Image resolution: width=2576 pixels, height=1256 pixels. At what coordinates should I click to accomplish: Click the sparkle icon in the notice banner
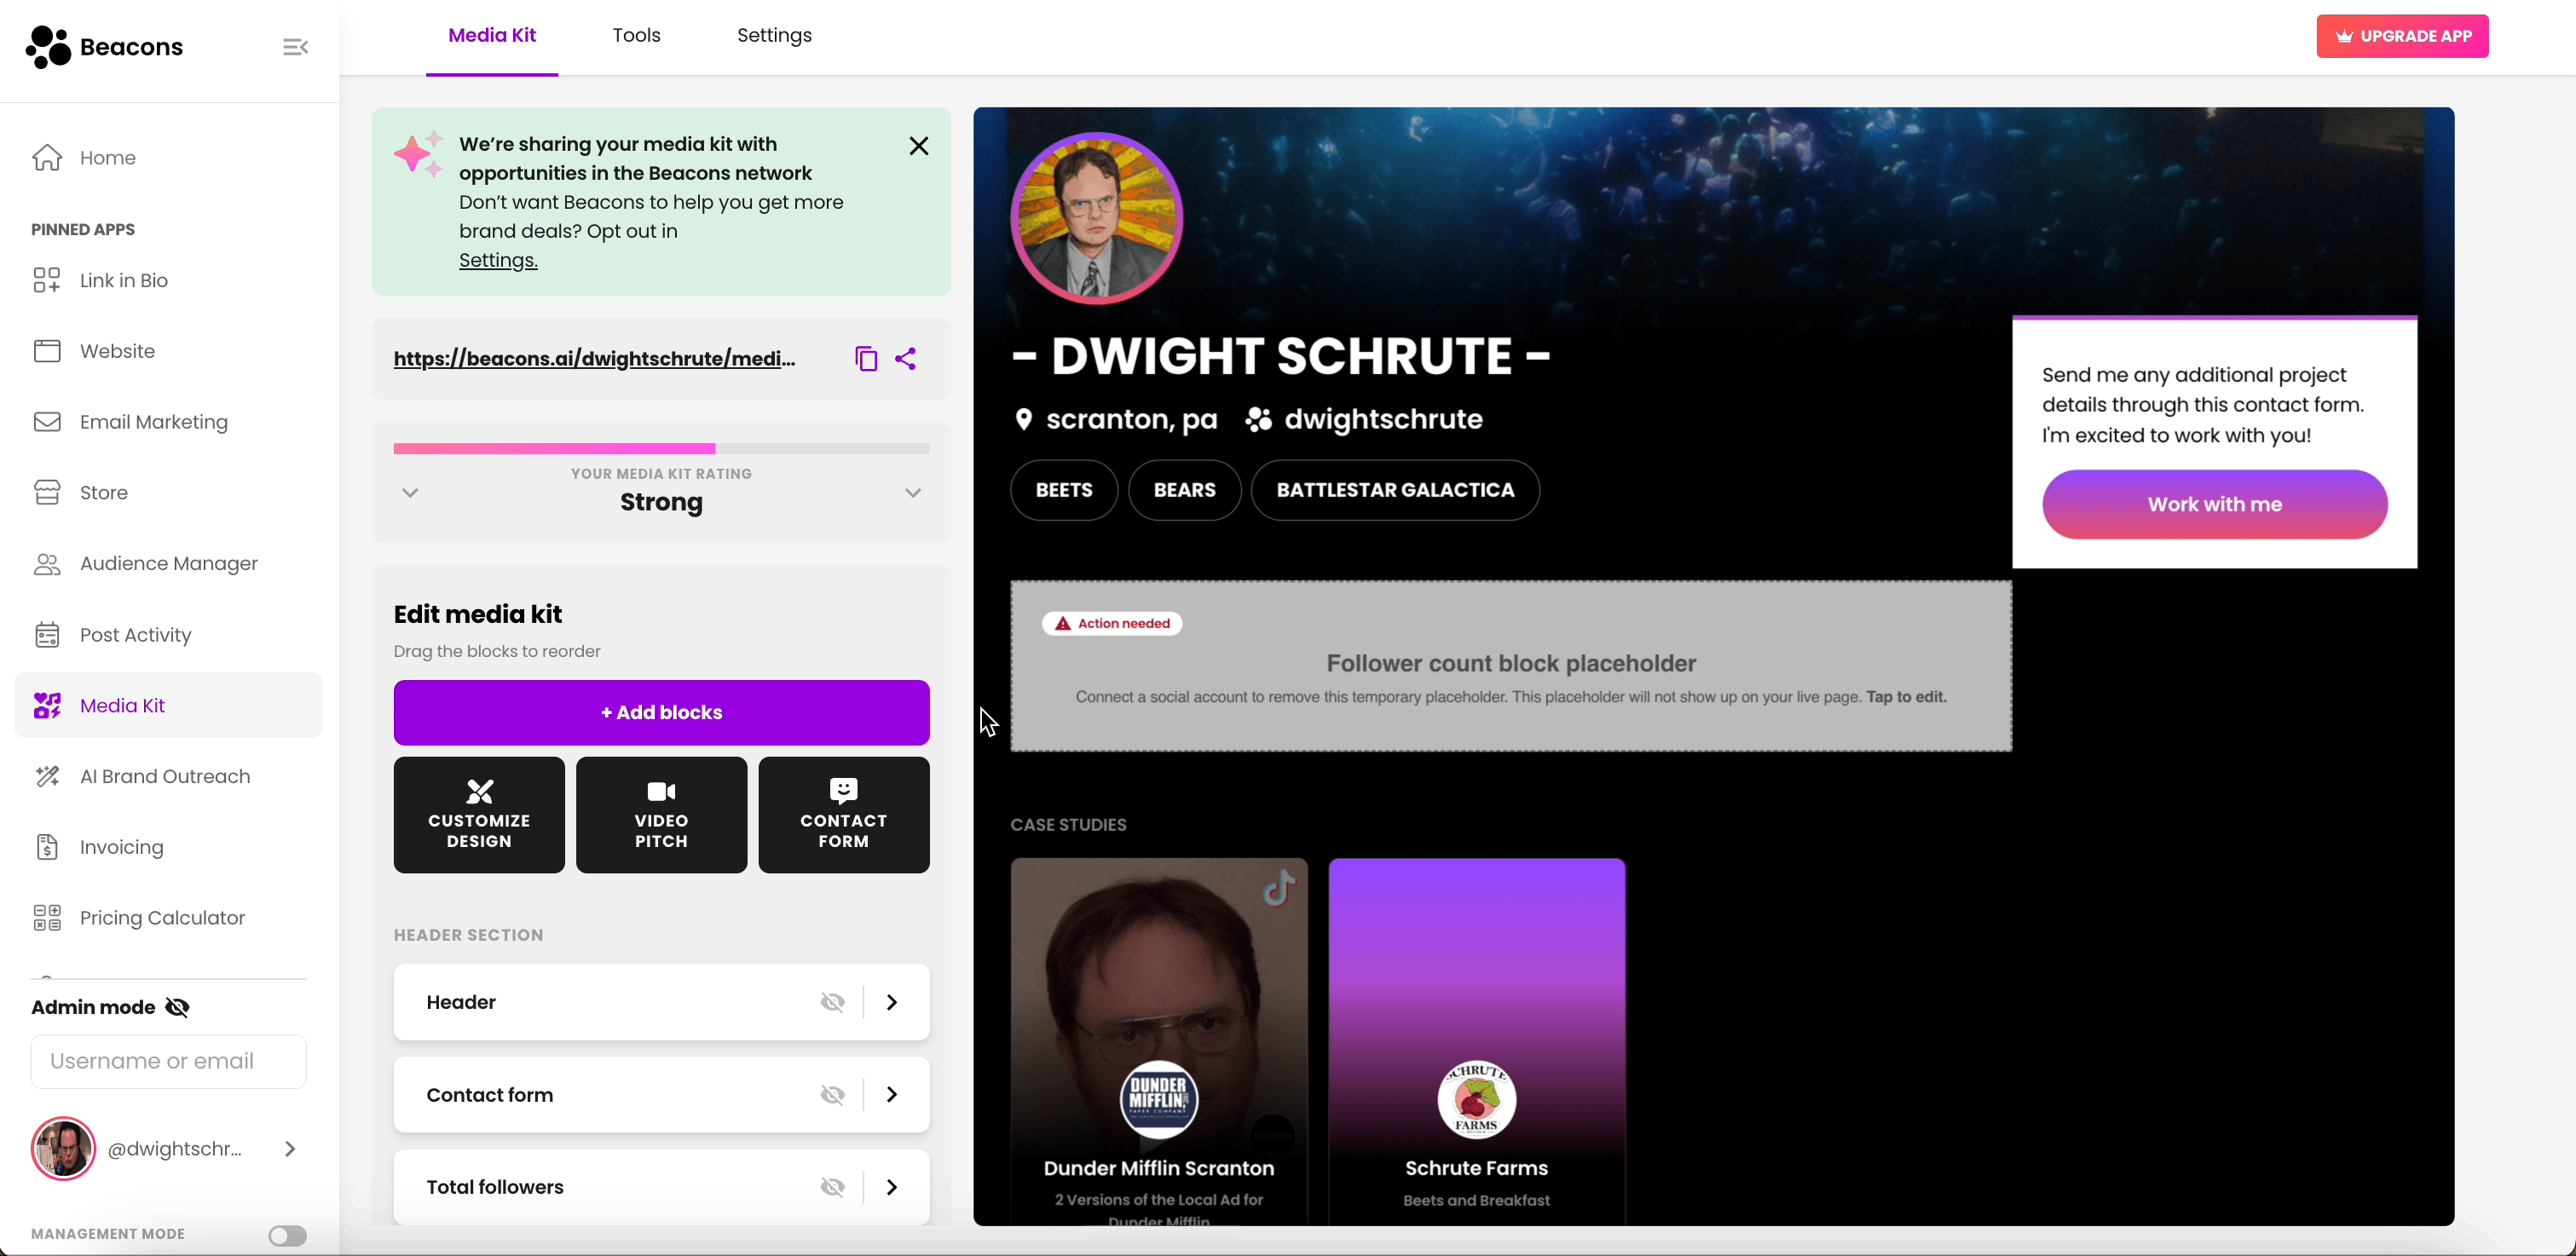418,155
